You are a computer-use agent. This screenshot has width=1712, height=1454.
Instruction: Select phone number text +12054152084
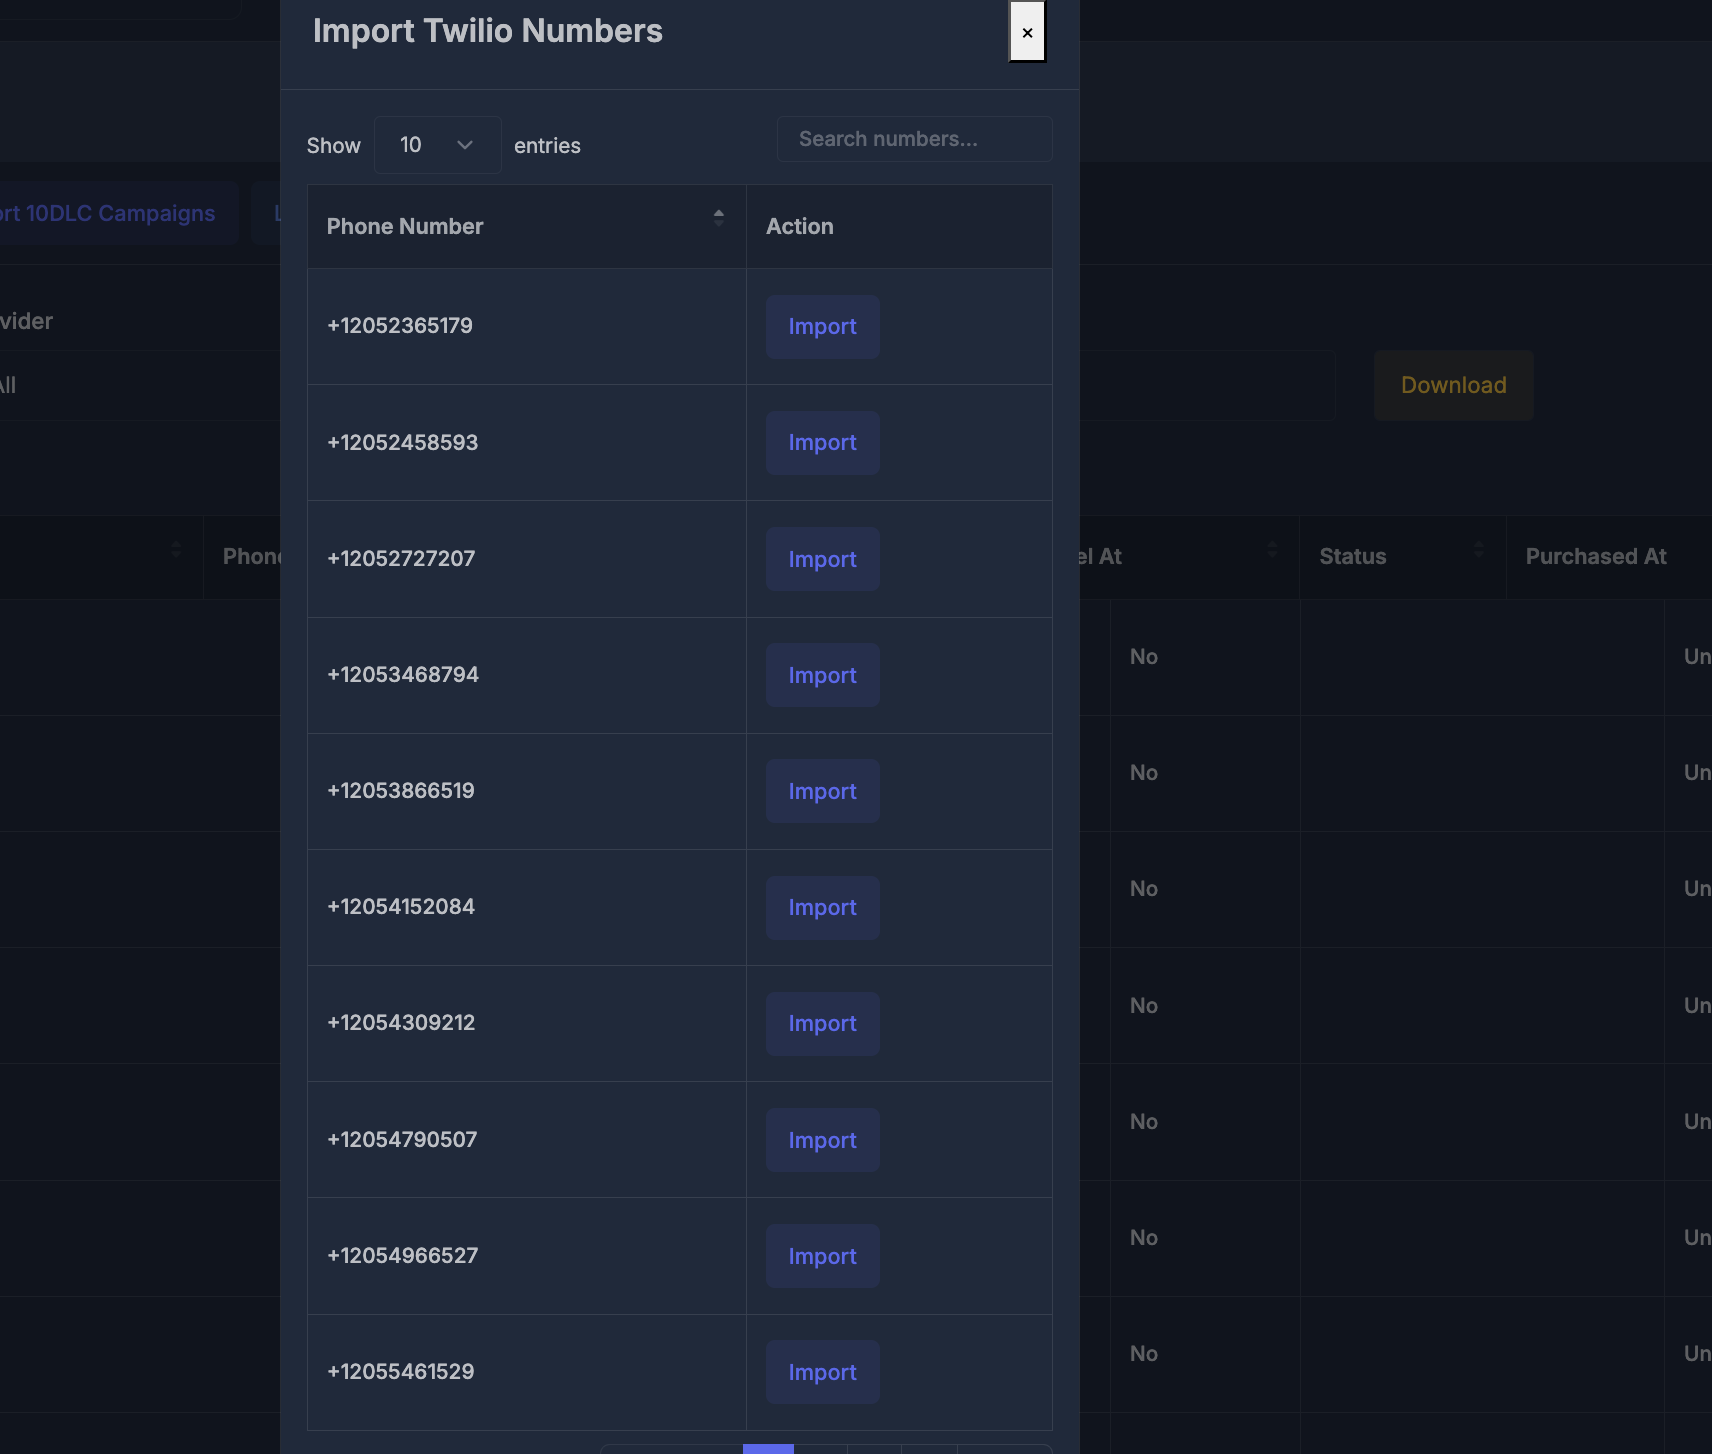(x=401, y=907)
